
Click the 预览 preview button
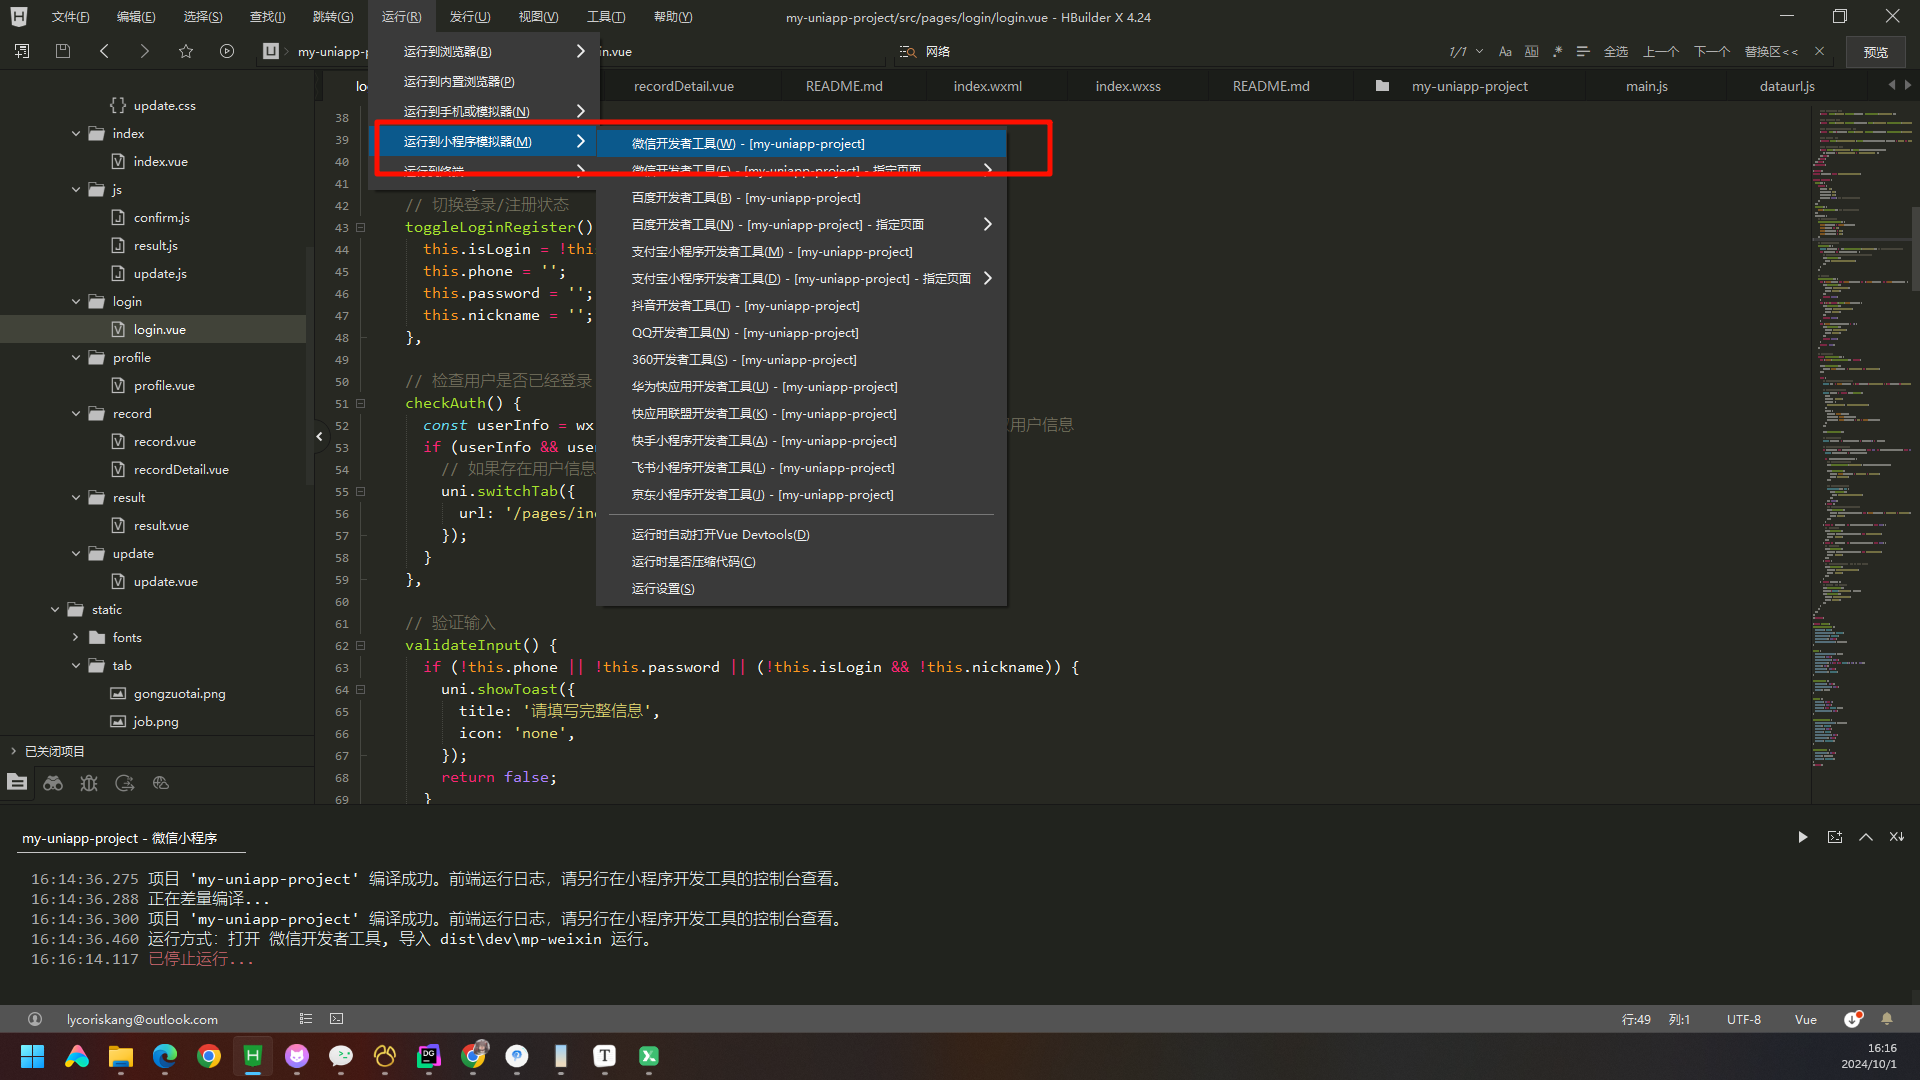tap(1875, 52)
